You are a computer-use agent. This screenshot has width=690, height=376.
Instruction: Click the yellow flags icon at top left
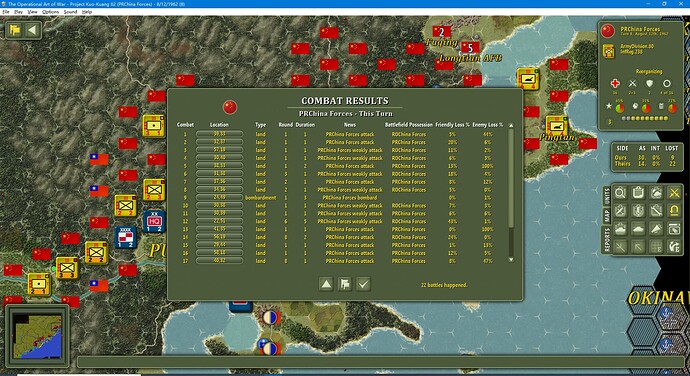[15, 30]
